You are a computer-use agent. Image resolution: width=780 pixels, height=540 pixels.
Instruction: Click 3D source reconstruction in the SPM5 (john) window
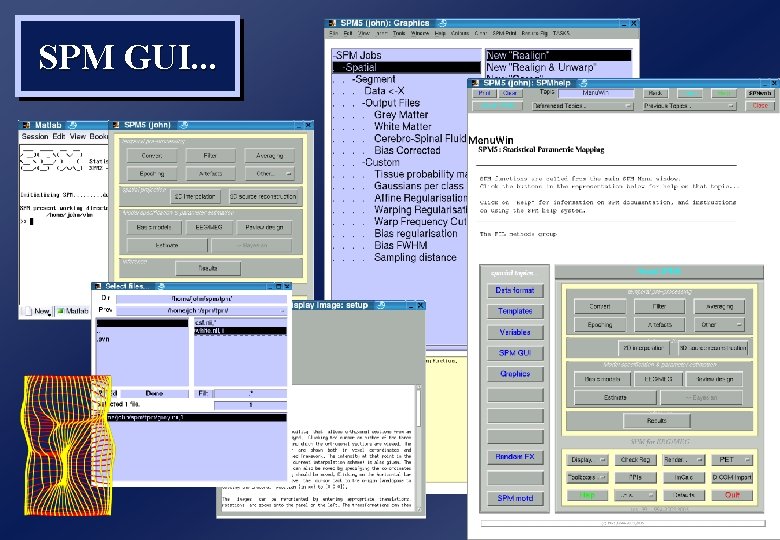coord(263,196)
